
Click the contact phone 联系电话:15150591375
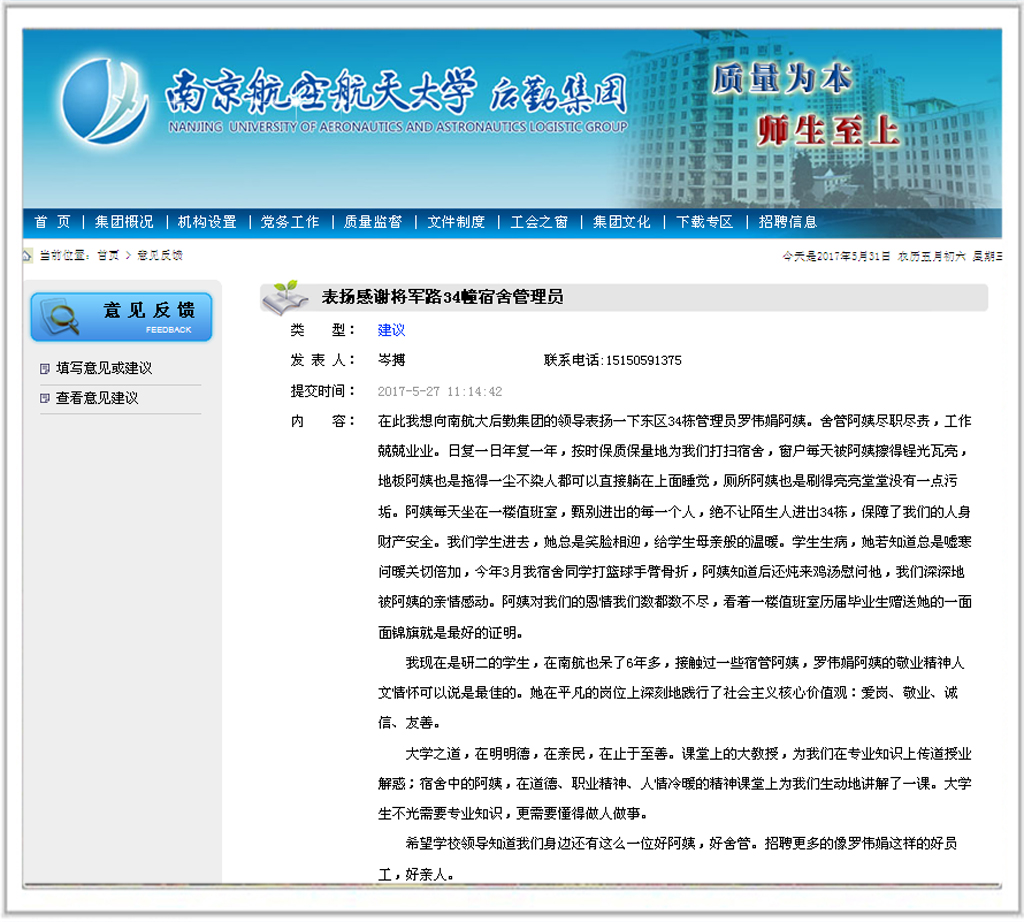coord(613,360)
